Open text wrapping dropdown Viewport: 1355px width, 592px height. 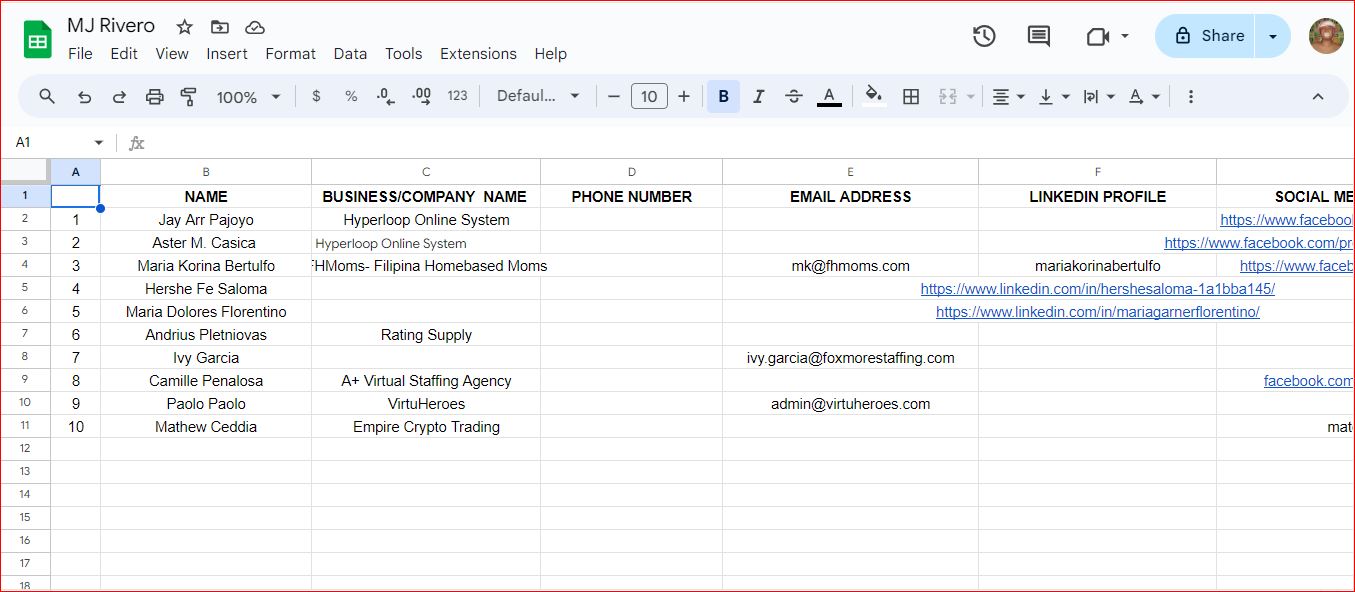(1100, 96)
